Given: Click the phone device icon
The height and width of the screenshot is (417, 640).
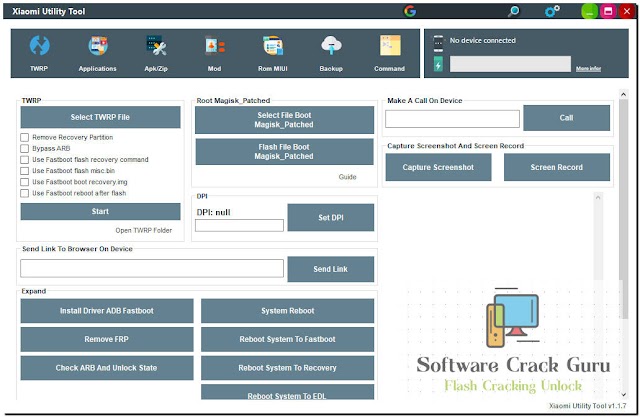Looking at the screenshot, I should 438,44.
